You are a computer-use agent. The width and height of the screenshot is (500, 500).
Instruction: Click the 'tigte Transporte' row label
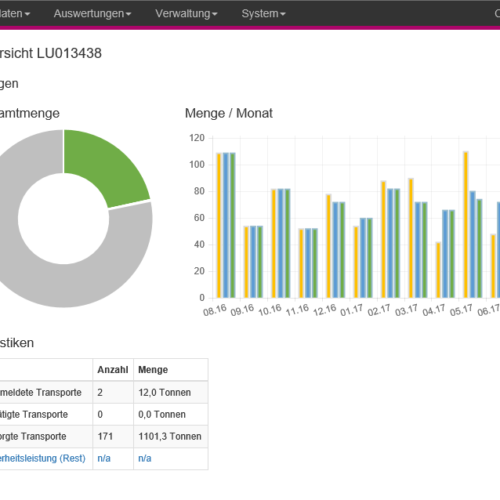34,414
